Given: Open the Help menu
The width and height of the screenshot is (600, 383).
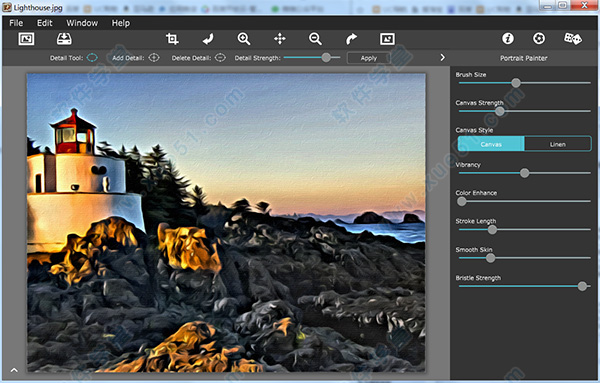Looking at the screenshot, I should coord(121,23).
